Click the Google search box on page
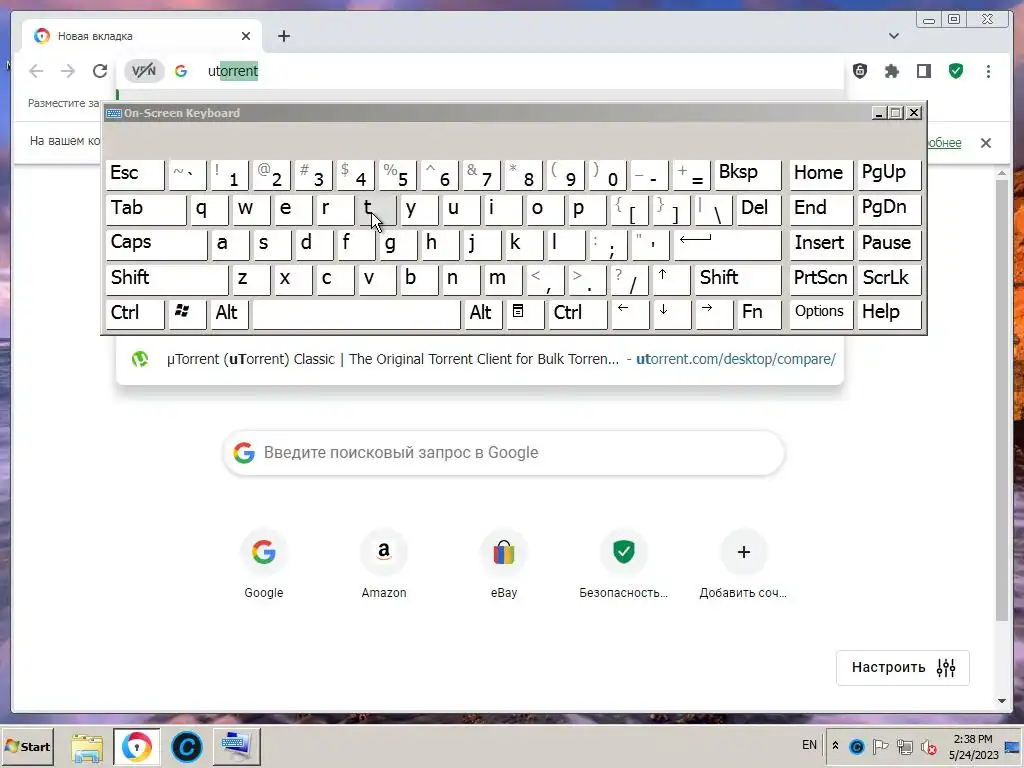The width and height of the screenshot is (1024, 768). click(x=504, y=453)
